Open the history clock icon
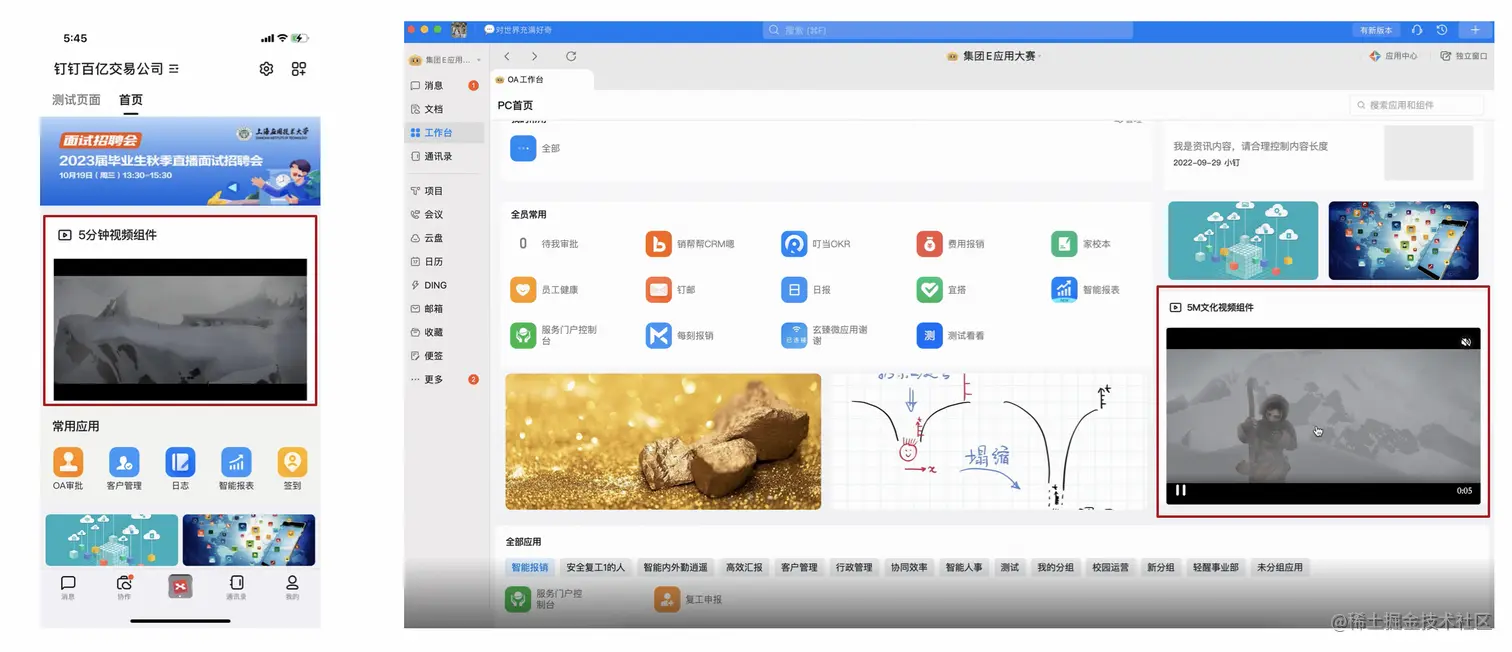 point(1442,31)
